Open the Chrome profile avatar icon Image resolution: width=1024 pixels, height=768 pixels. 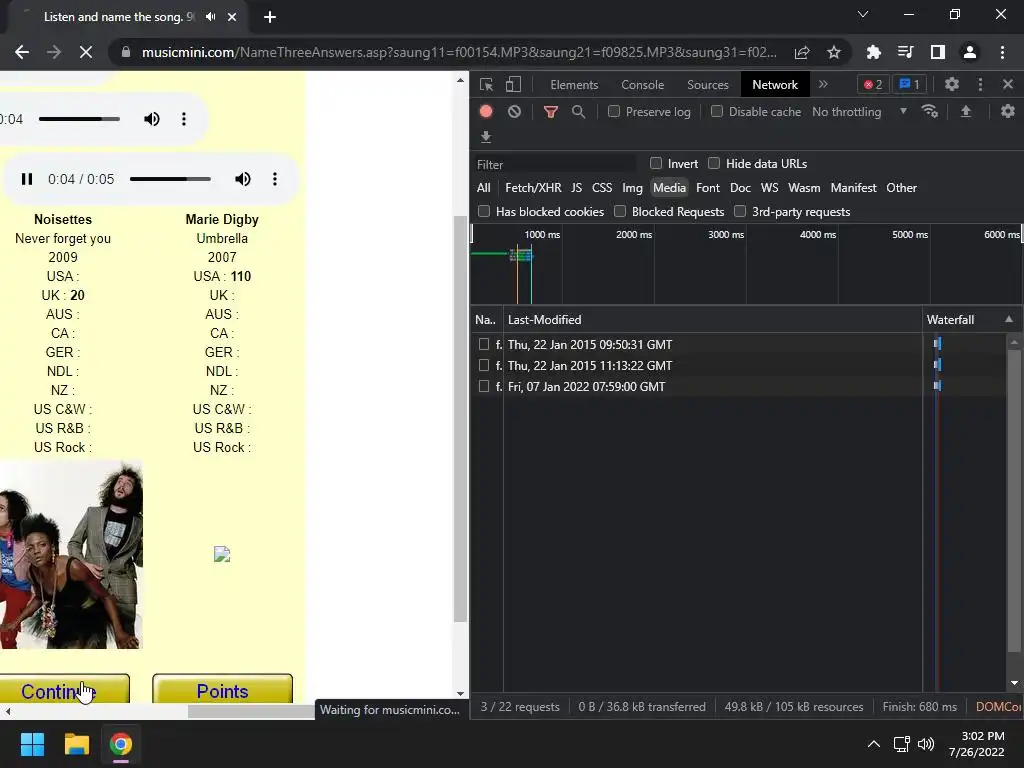(970, 52)
